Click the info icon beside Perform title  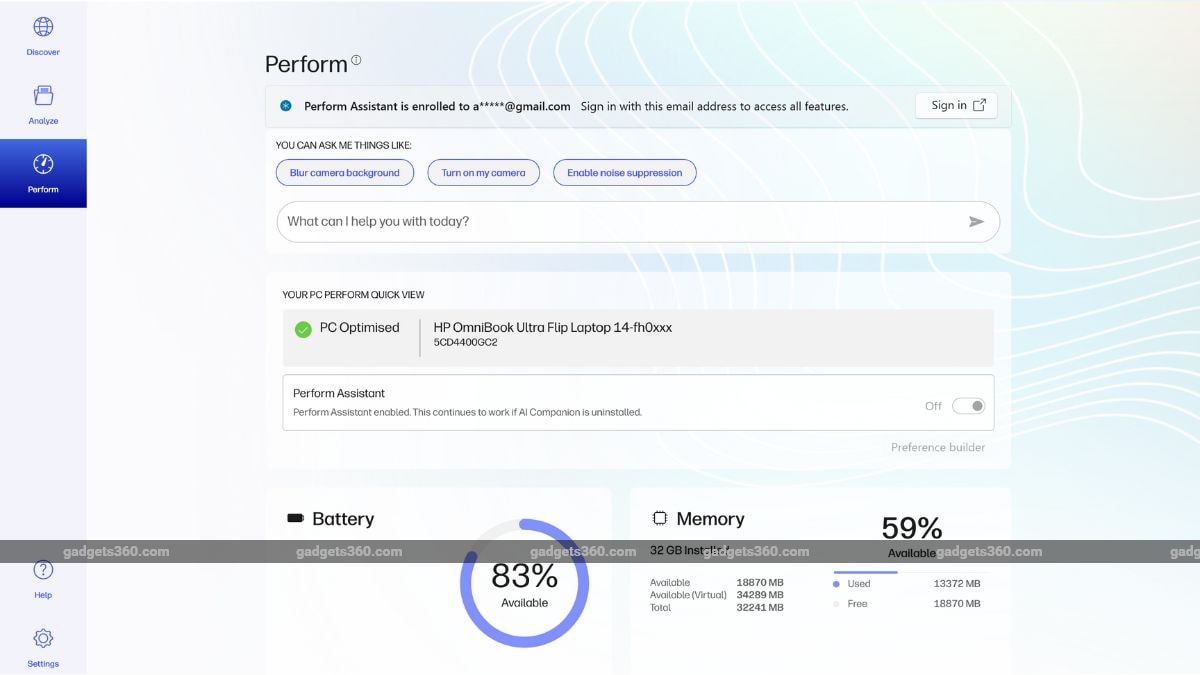356,60
